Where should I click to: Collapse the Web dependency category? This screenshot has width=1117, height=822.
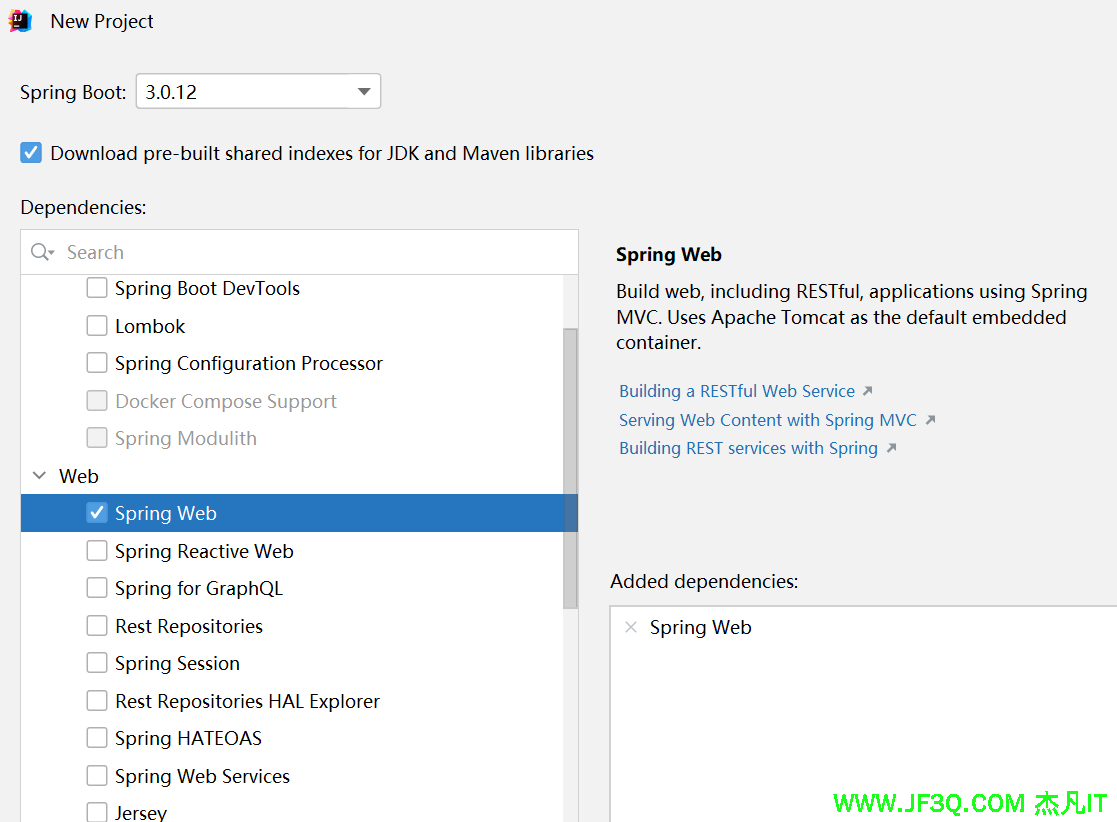39,476
